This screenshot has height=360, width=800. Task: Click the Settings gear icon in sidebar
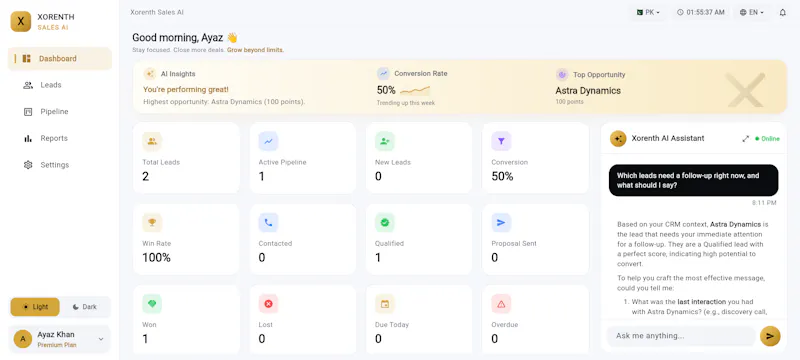pos(28,165)
